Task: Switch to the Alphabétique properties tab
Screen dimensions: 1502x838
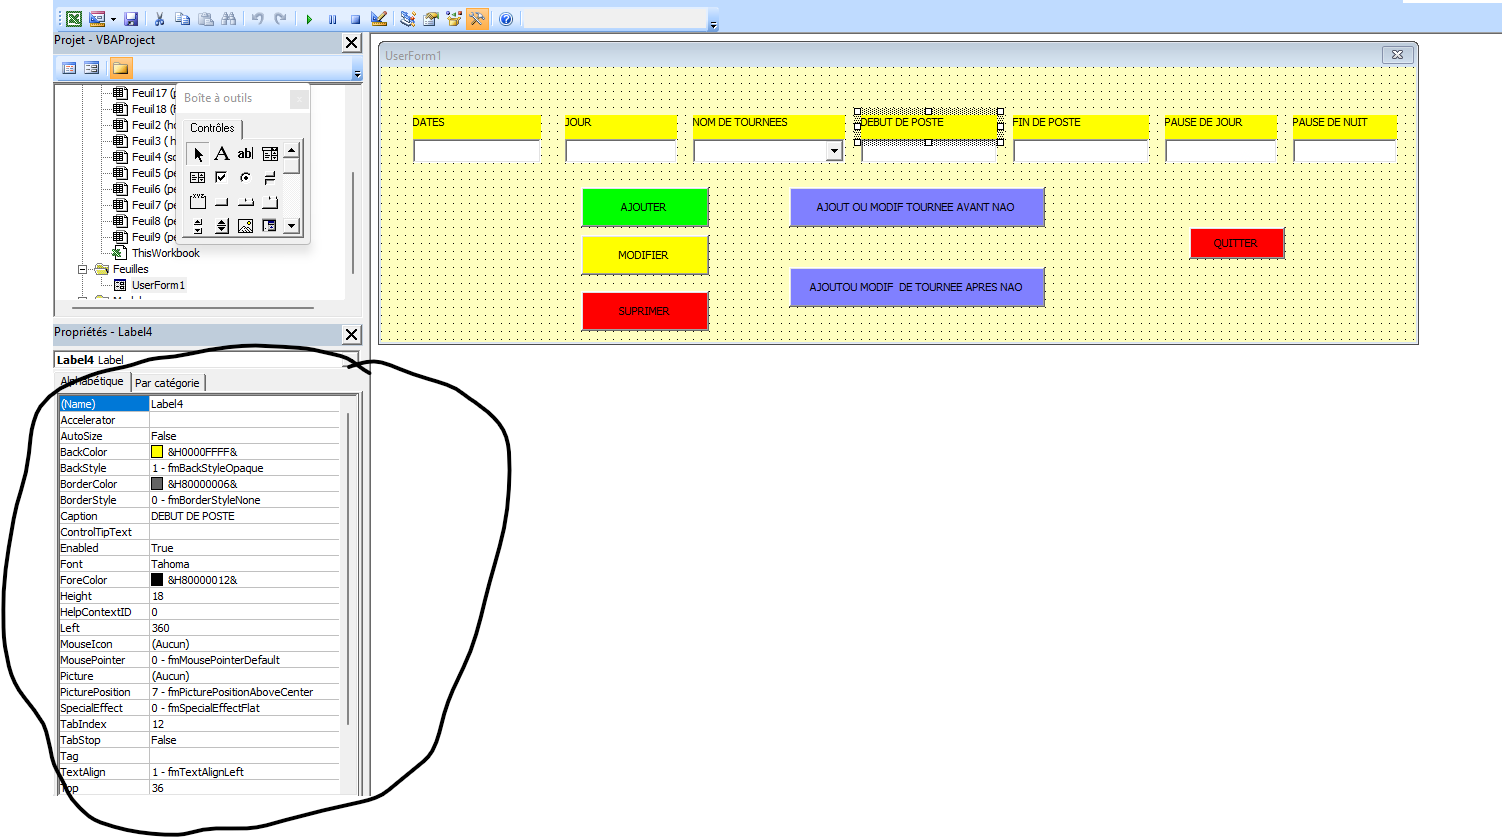Action: point(92,381)
